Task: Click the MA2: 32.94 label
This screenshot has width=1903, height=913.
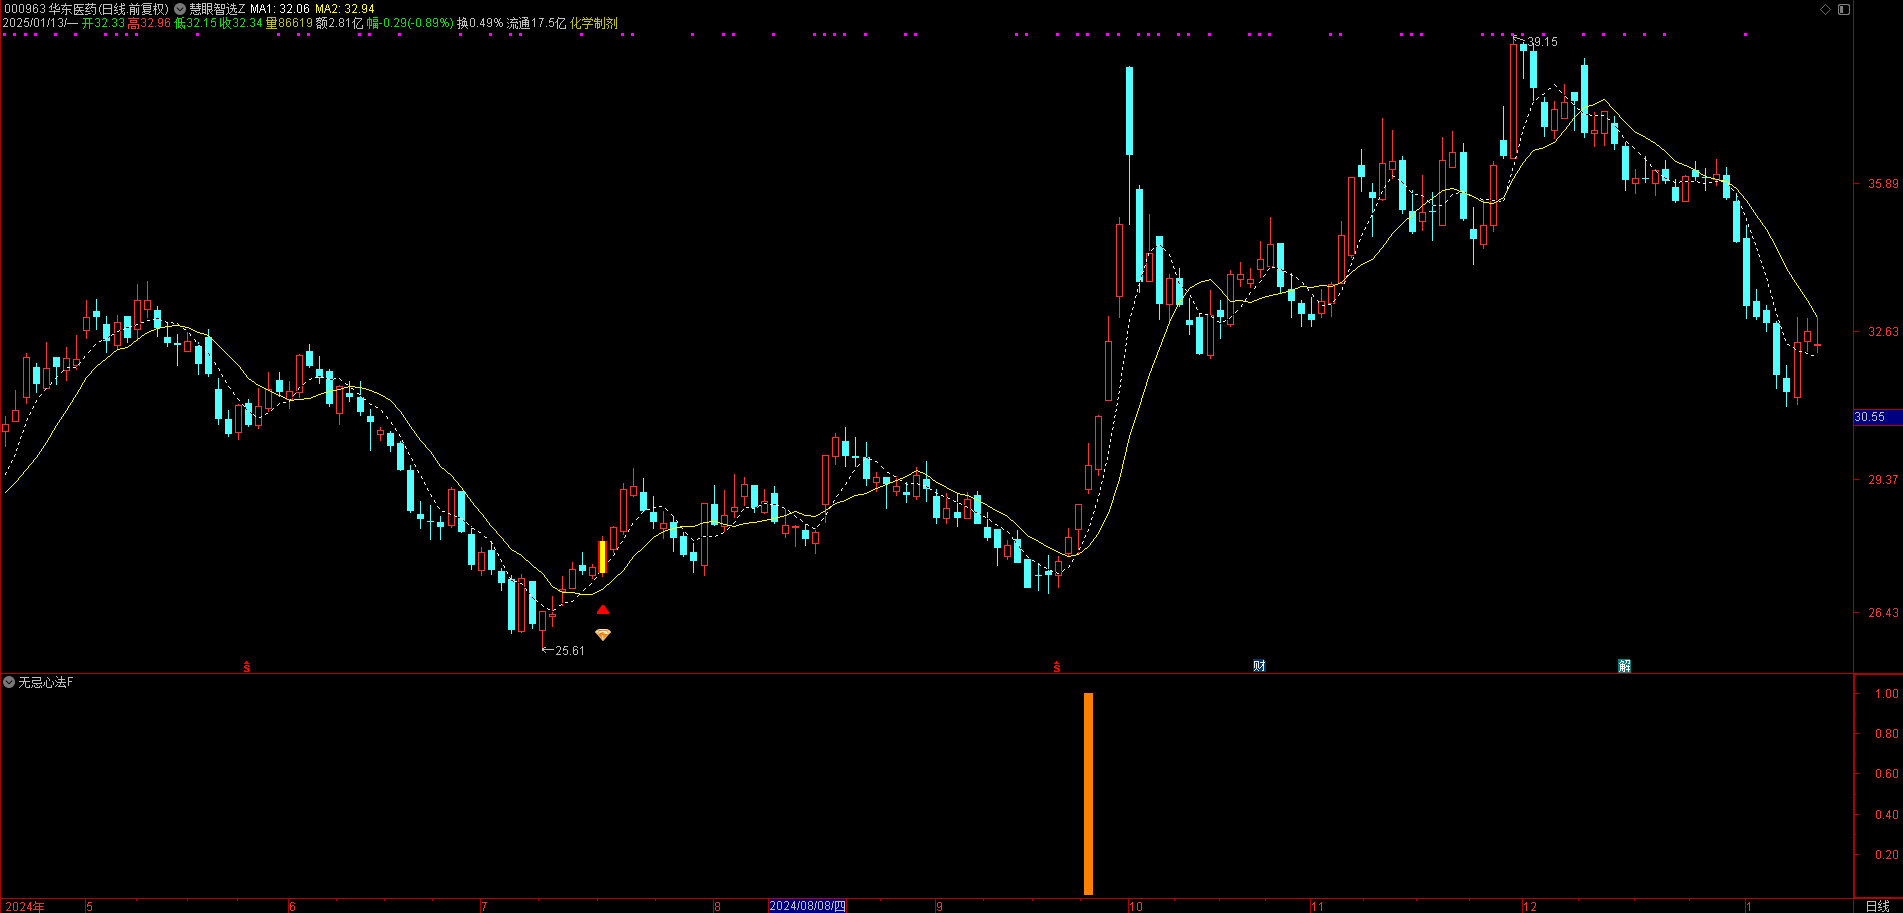Action: coord(345,9)
